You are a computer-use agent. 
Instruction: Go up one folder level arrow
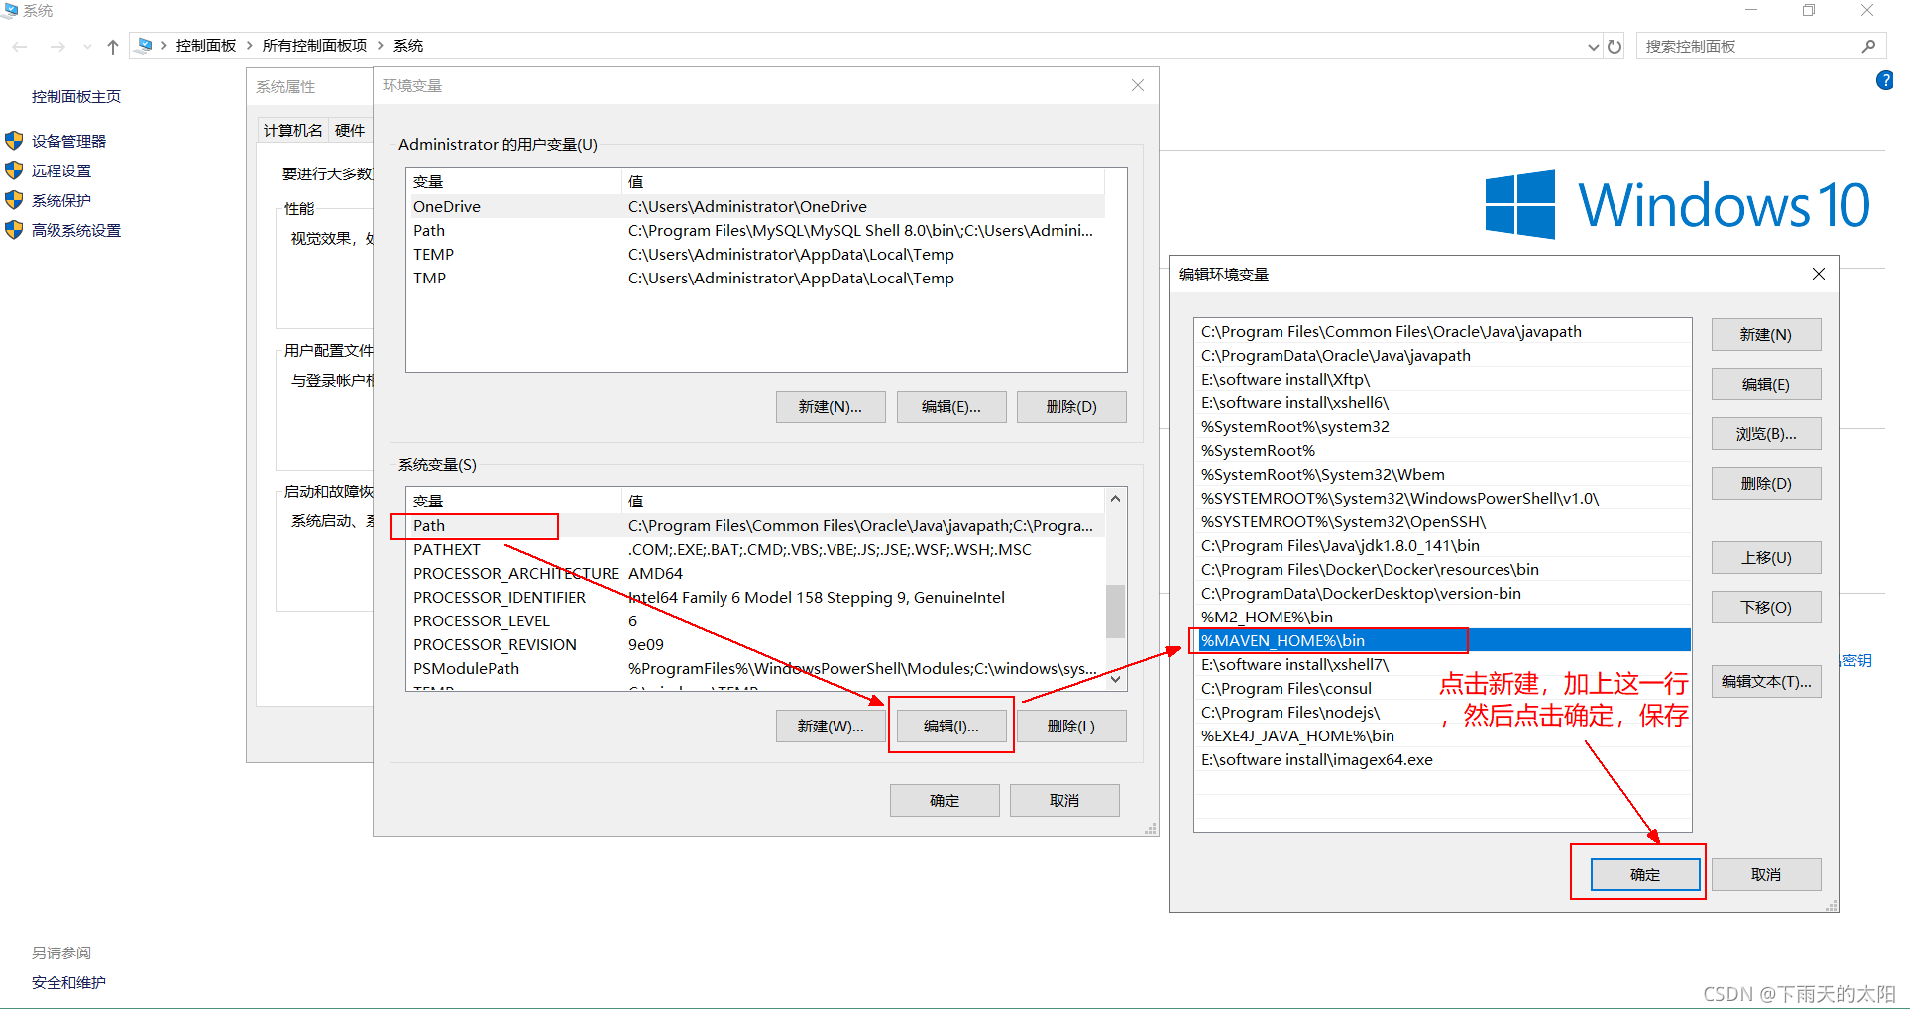pos(113,46)
